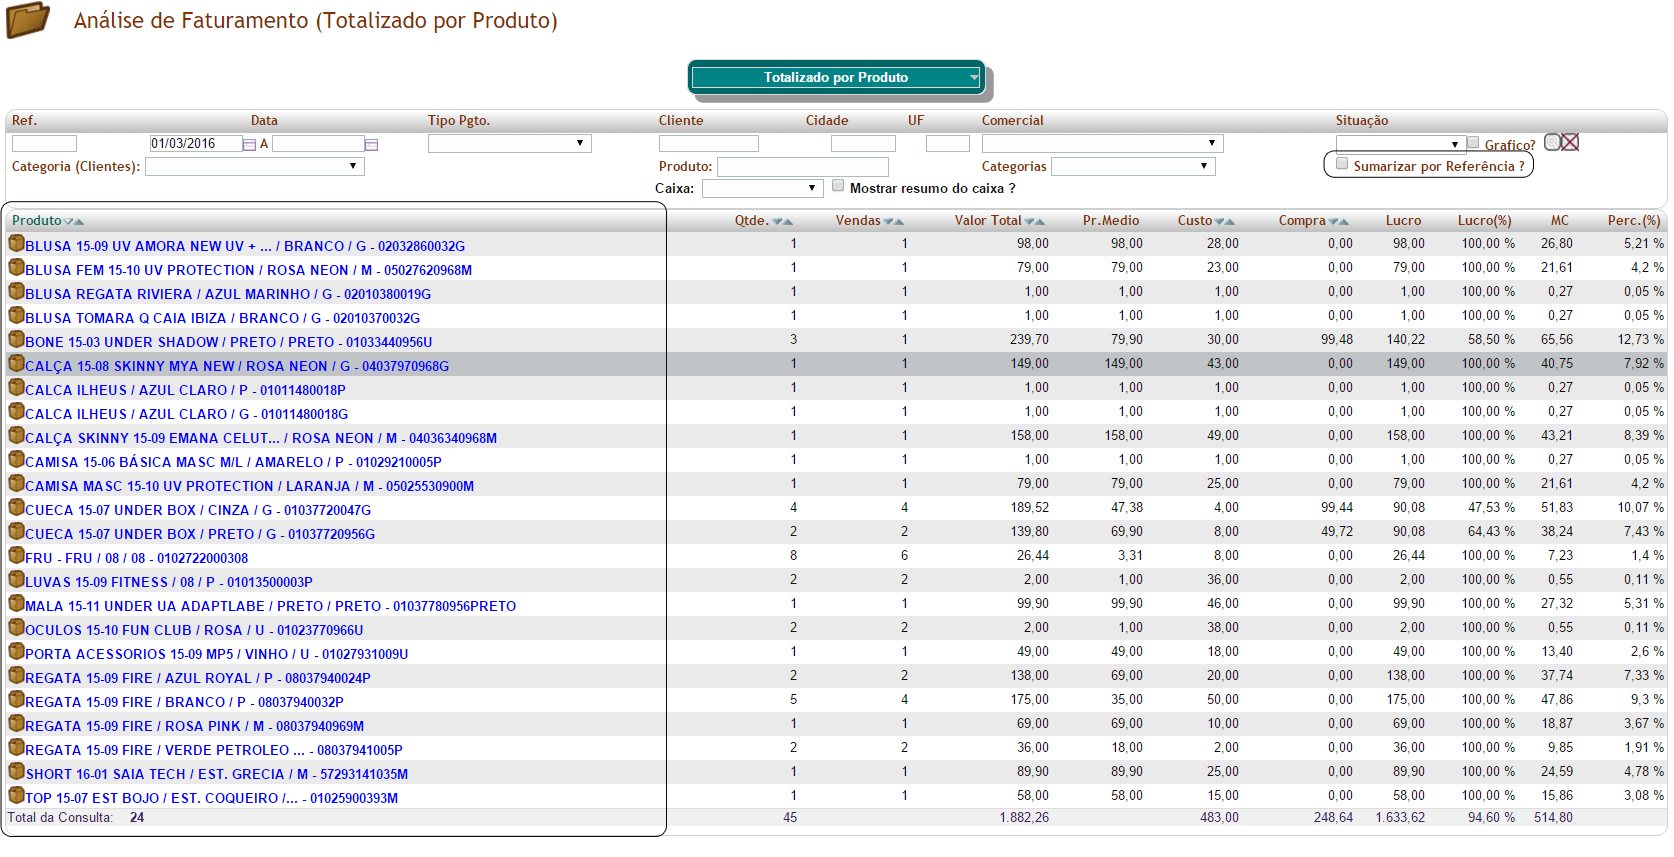
Task: Click the end date input field
Action: click(318, 144)
